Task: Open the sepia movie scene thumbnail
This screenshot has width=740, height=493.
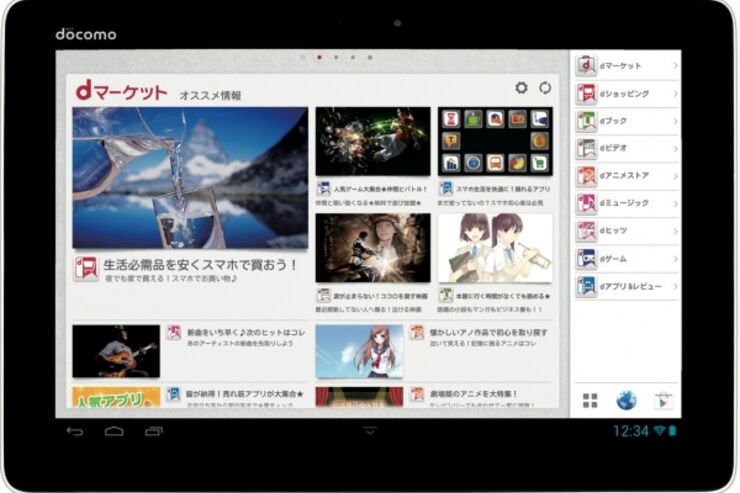Action: pos(373,248)
